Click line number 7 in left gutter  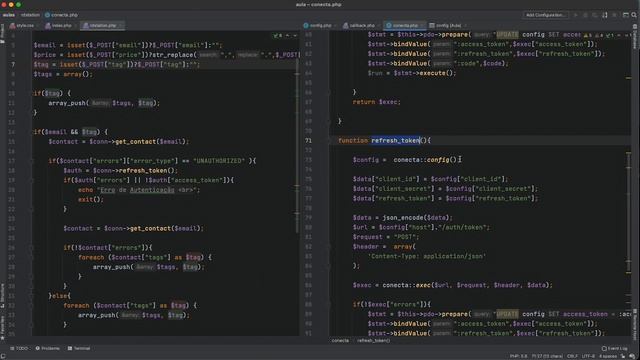13,64
